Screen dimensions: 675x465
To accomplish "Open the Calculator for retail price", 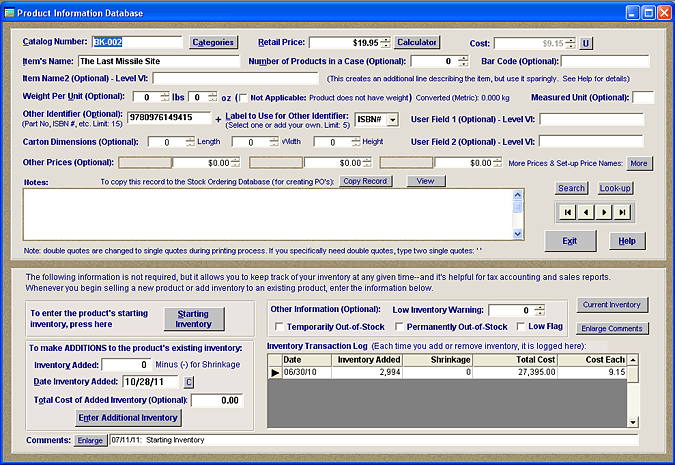I will point(417,43).
